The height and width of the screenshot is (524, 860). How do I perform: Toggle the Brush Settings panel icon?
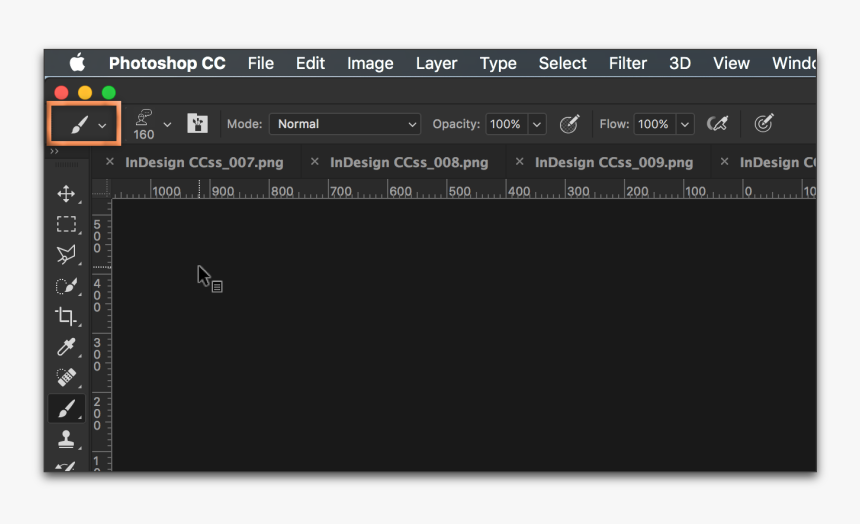[197, 123]
